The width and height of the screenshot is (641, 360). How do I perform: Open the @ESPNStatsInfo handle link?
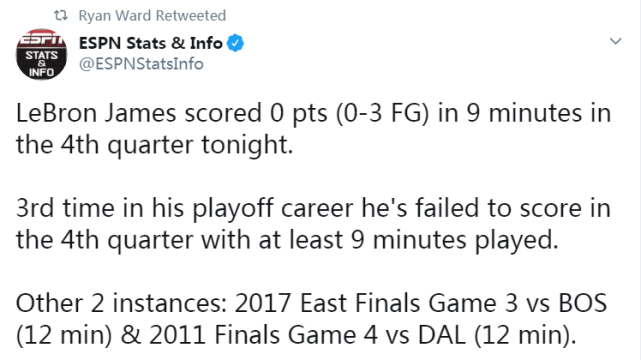pos(141,64)
